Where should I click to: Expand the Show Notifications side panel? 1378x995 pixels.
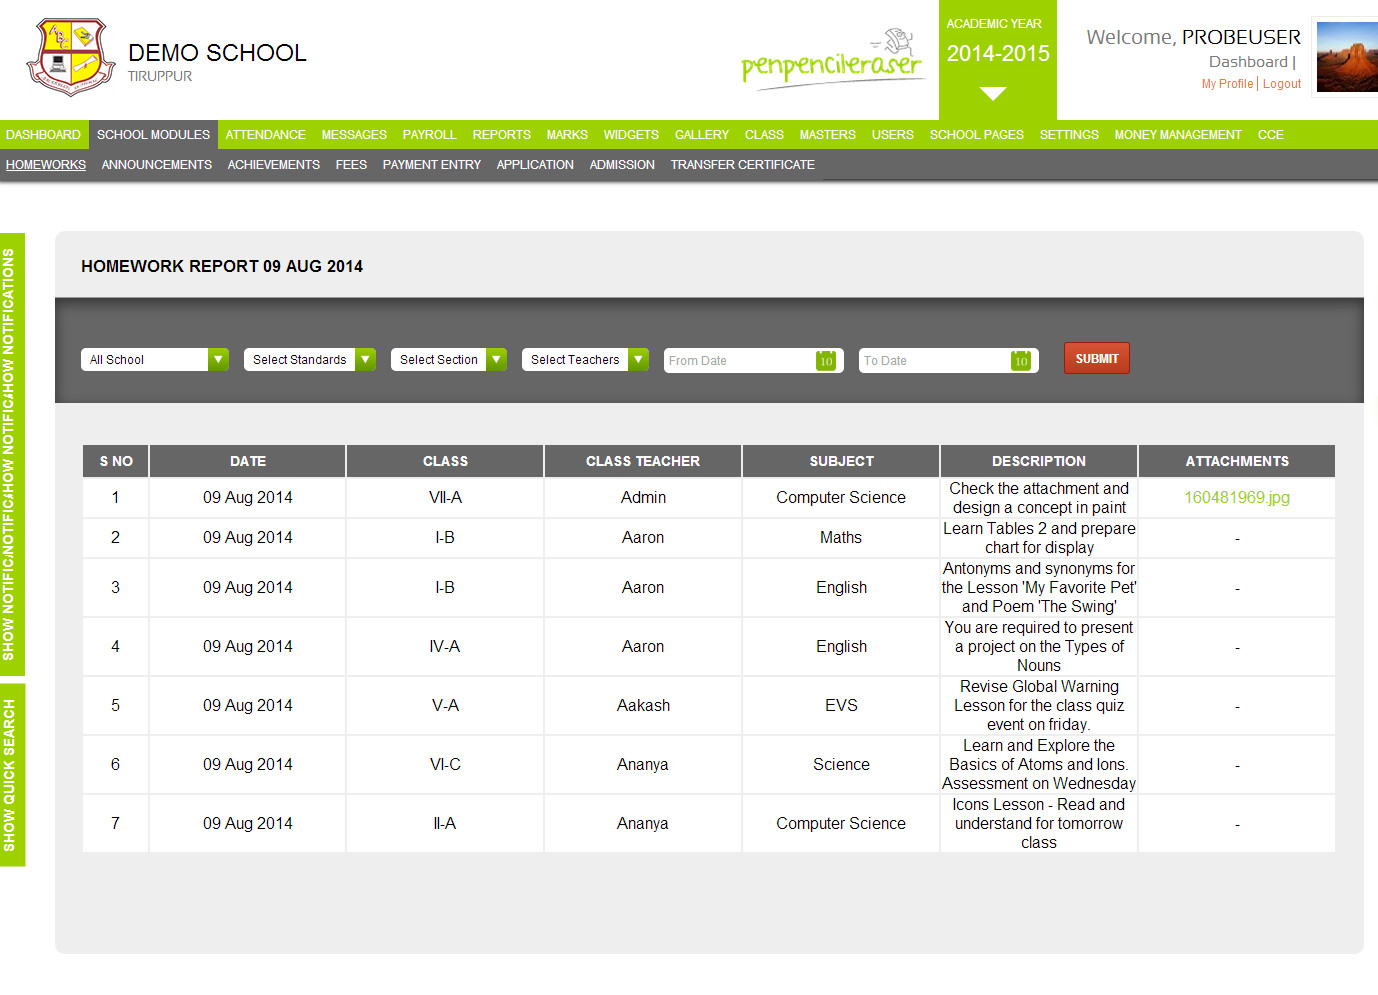point(12,454)
